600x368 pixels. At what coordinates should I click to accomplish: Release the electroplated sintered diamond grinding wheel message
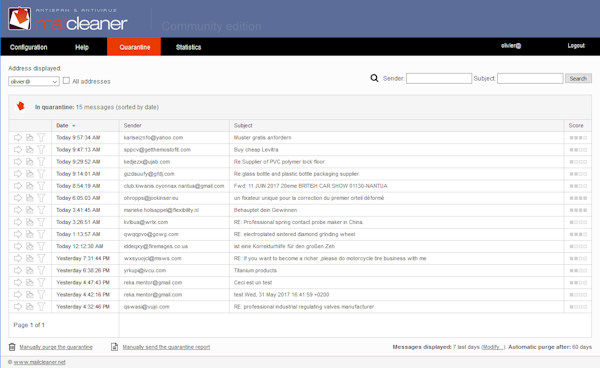pos(18,234)
